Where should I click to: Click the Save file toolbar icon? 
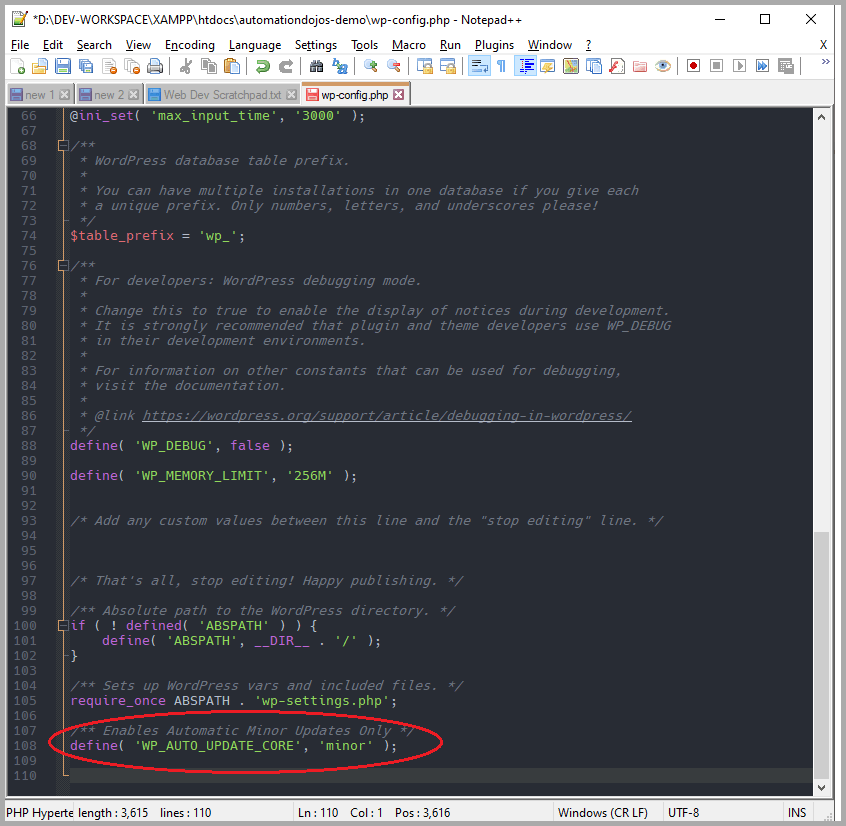click(62, 66)
